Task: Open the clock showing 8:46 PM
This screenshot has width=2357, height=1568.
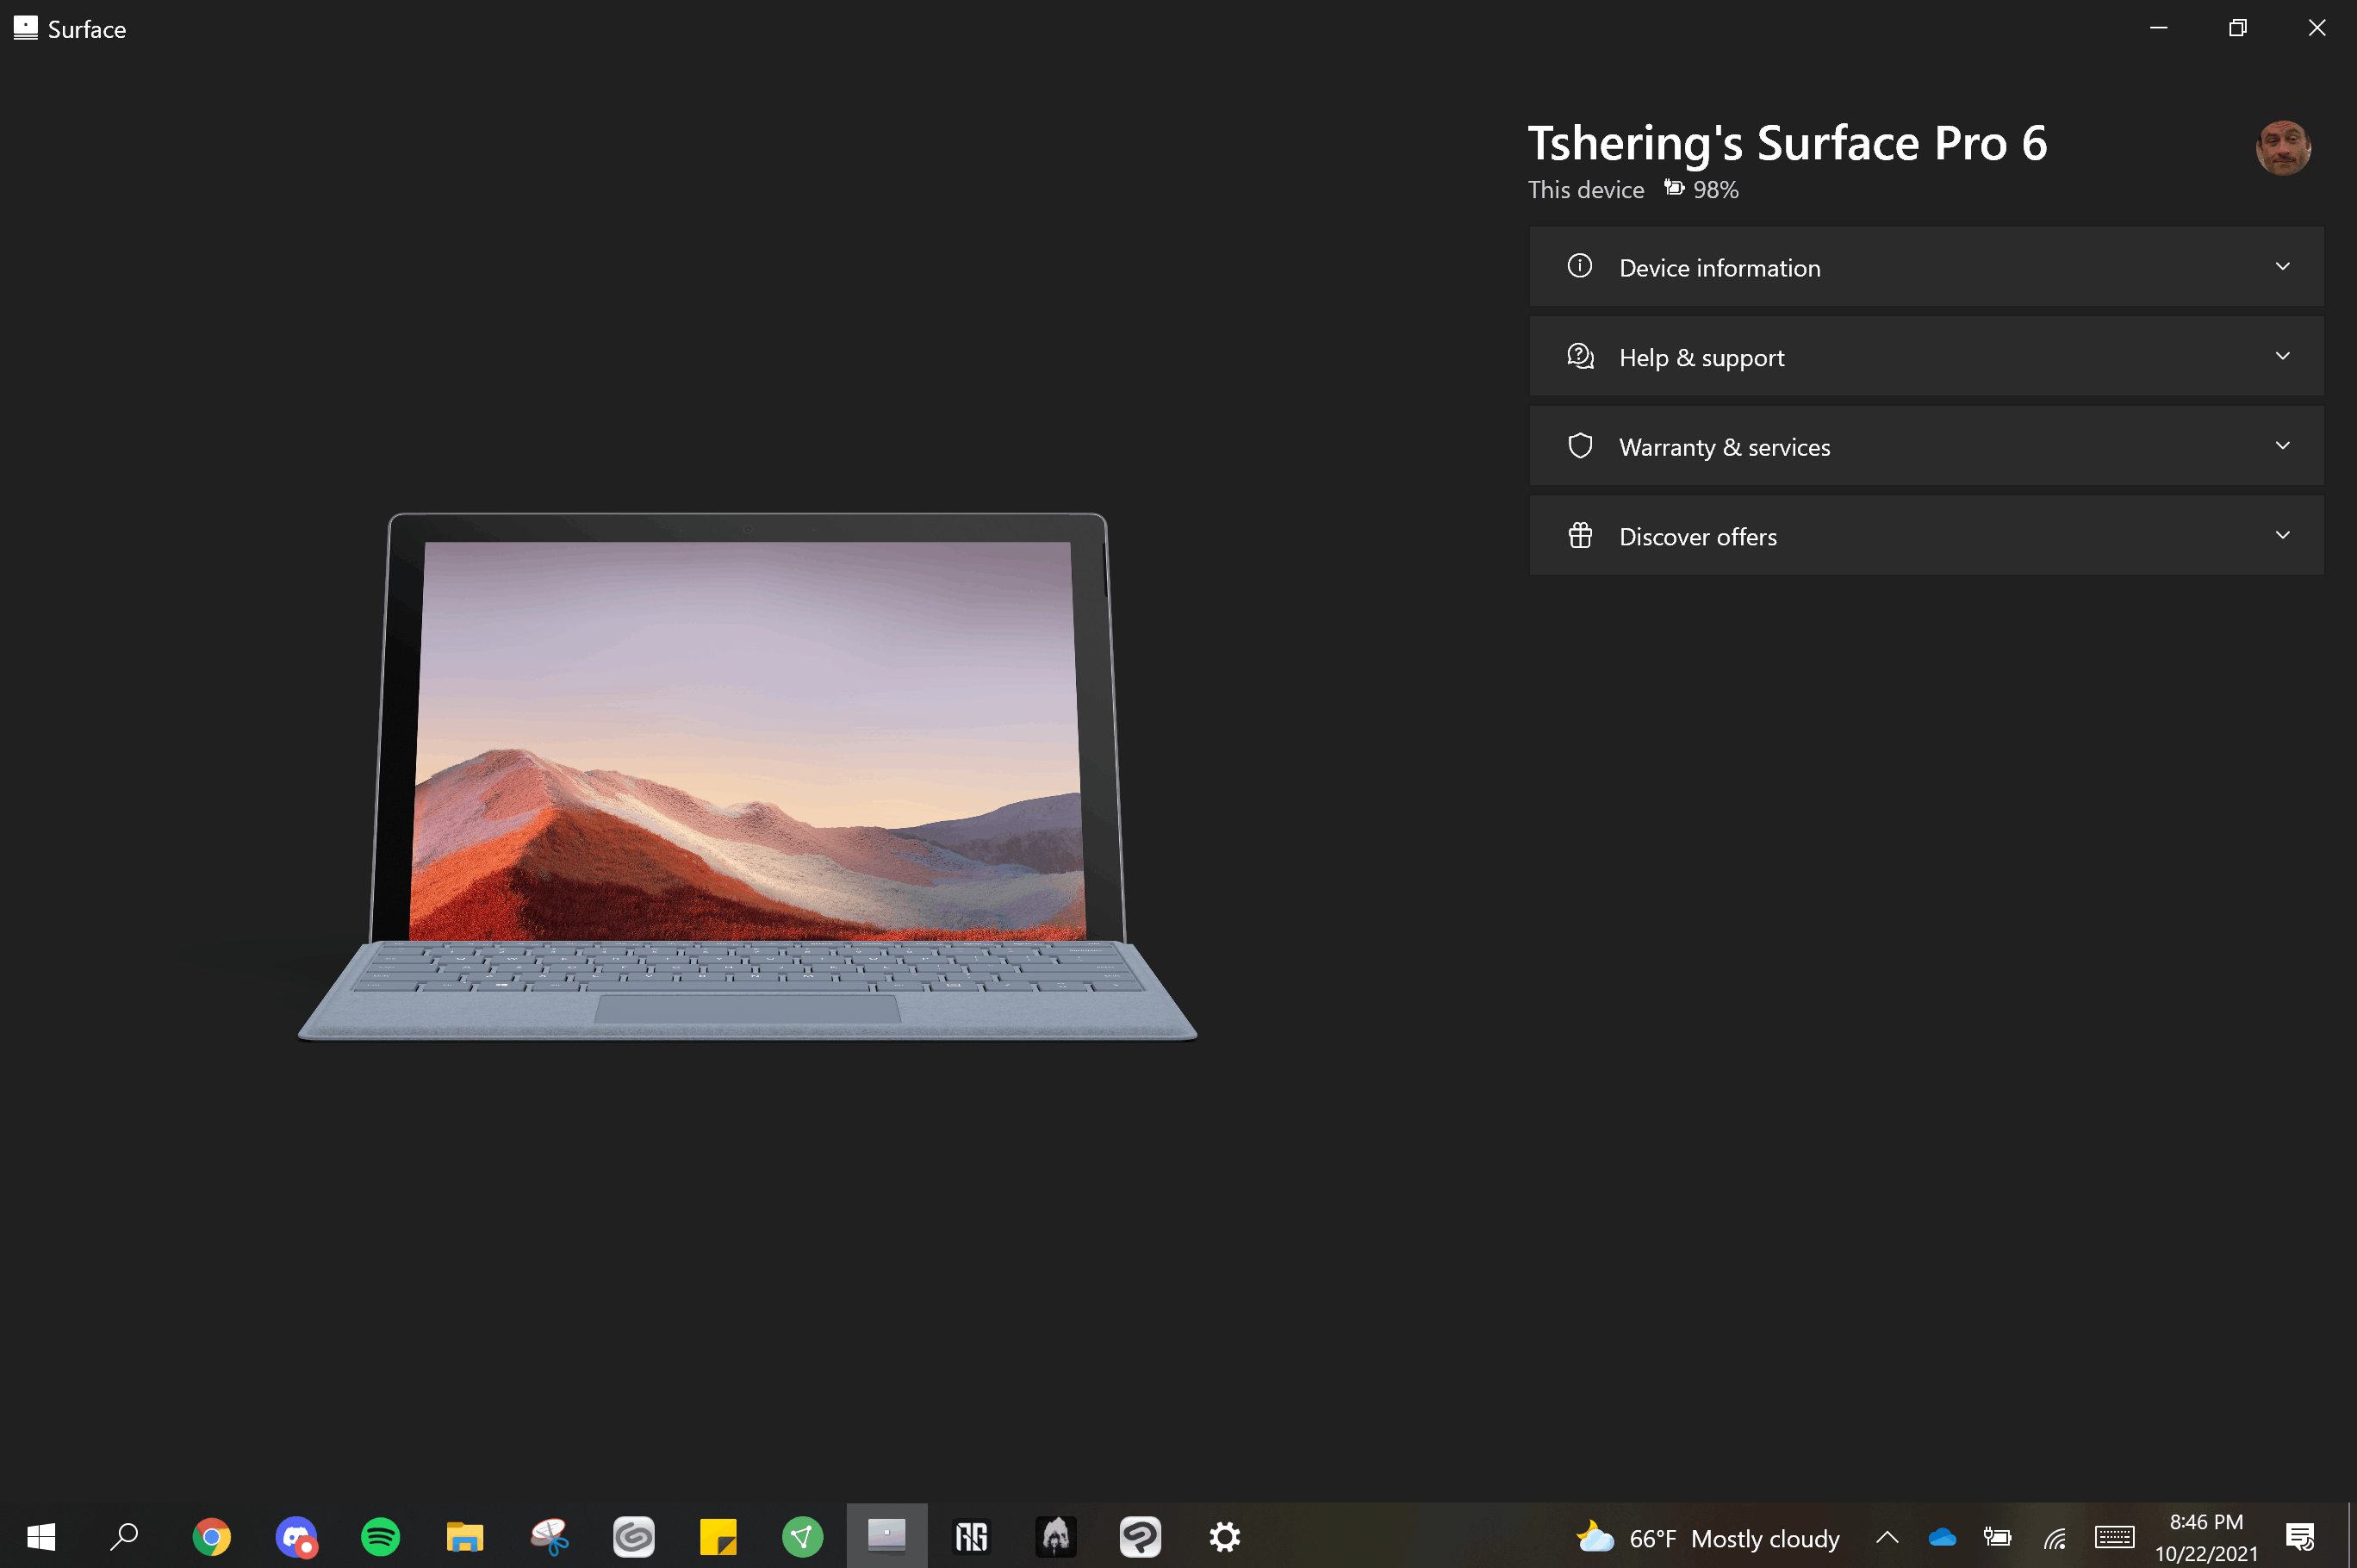Action: [2205, 1536]
